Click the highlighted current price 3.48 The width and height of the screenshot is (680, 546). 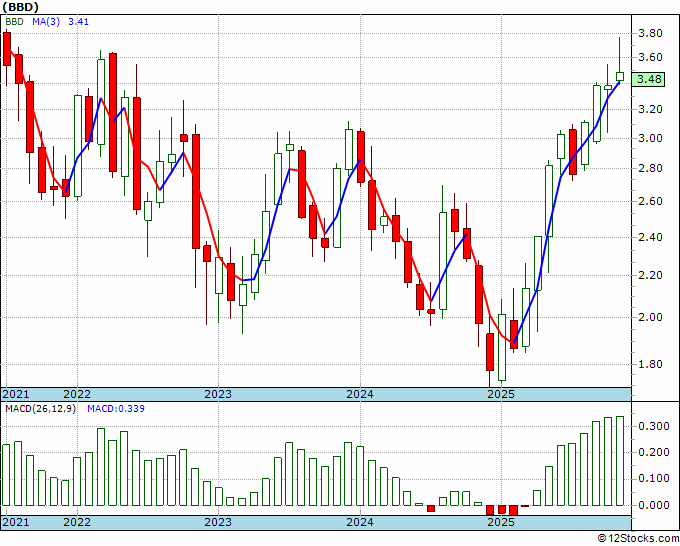pos(649,79)
